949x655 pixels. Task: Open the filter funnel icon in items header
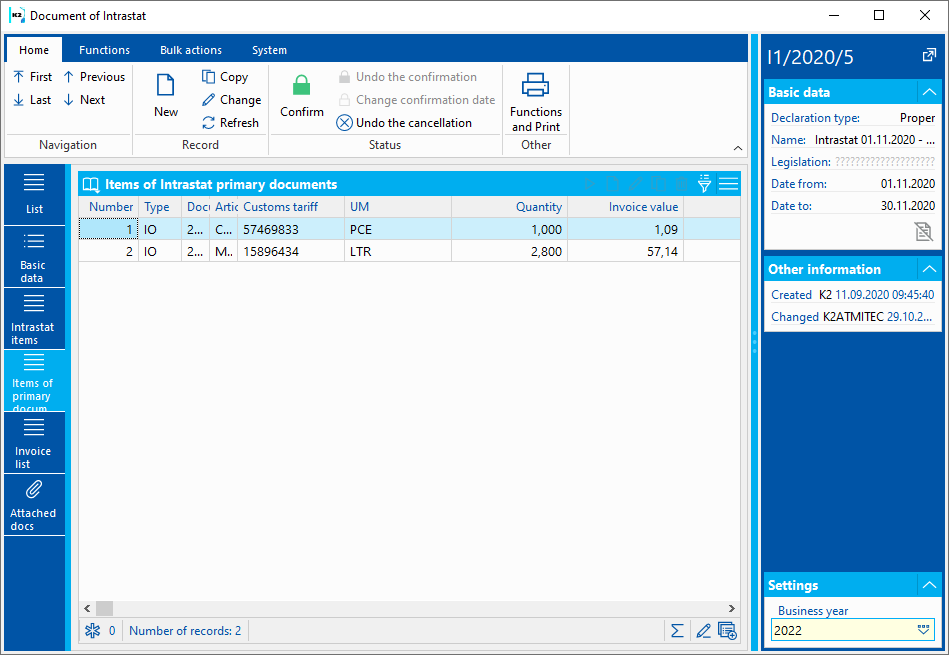click(704, 184)
